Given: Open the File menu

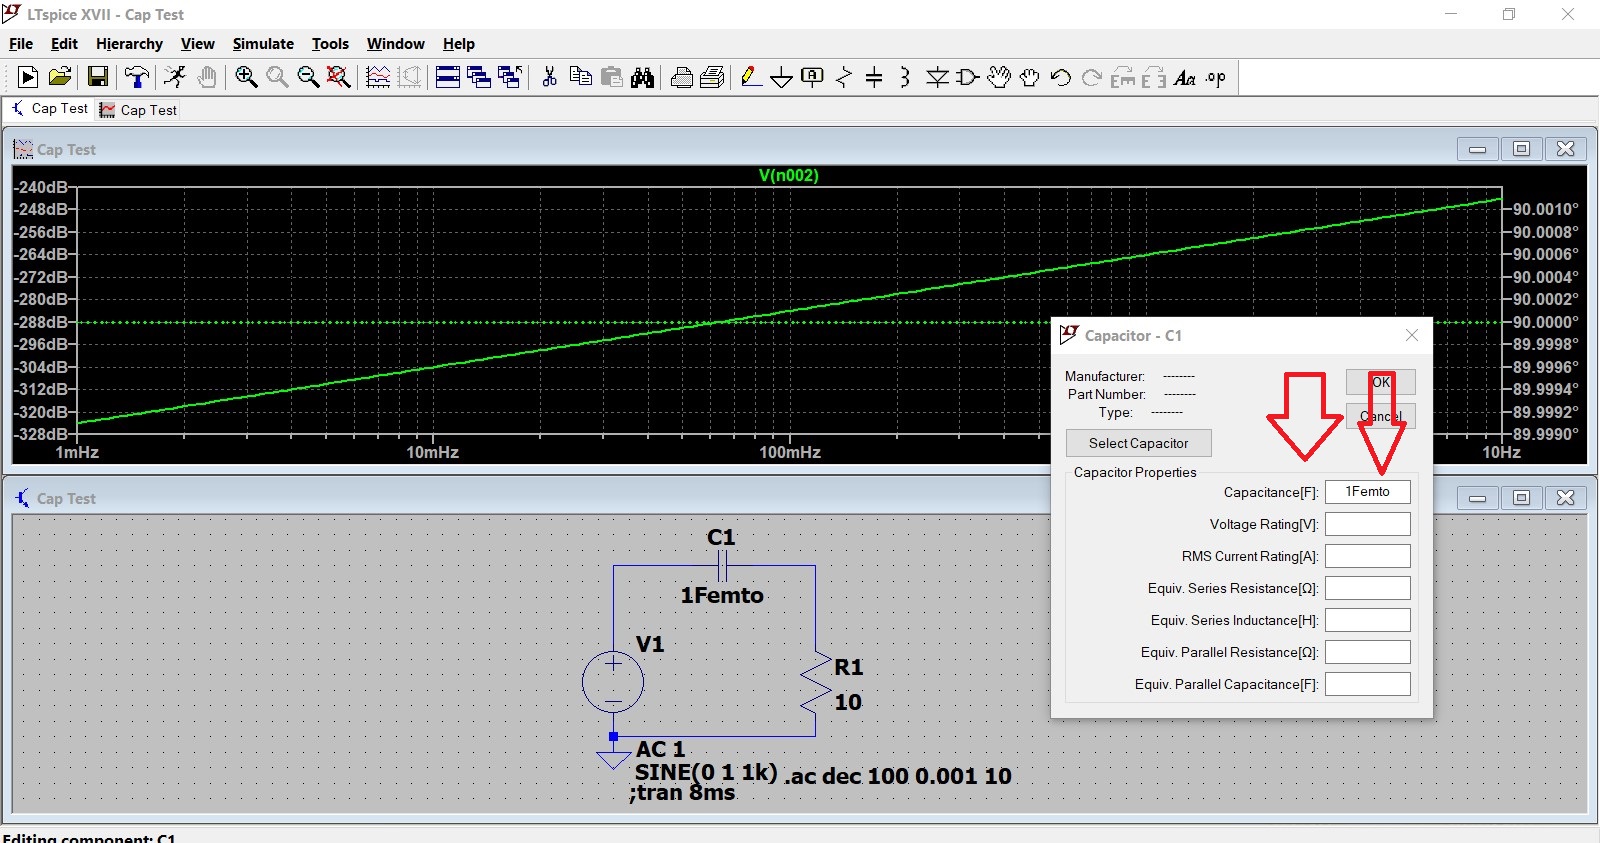Looking at the screenshot, I should (x=21, y=44).
